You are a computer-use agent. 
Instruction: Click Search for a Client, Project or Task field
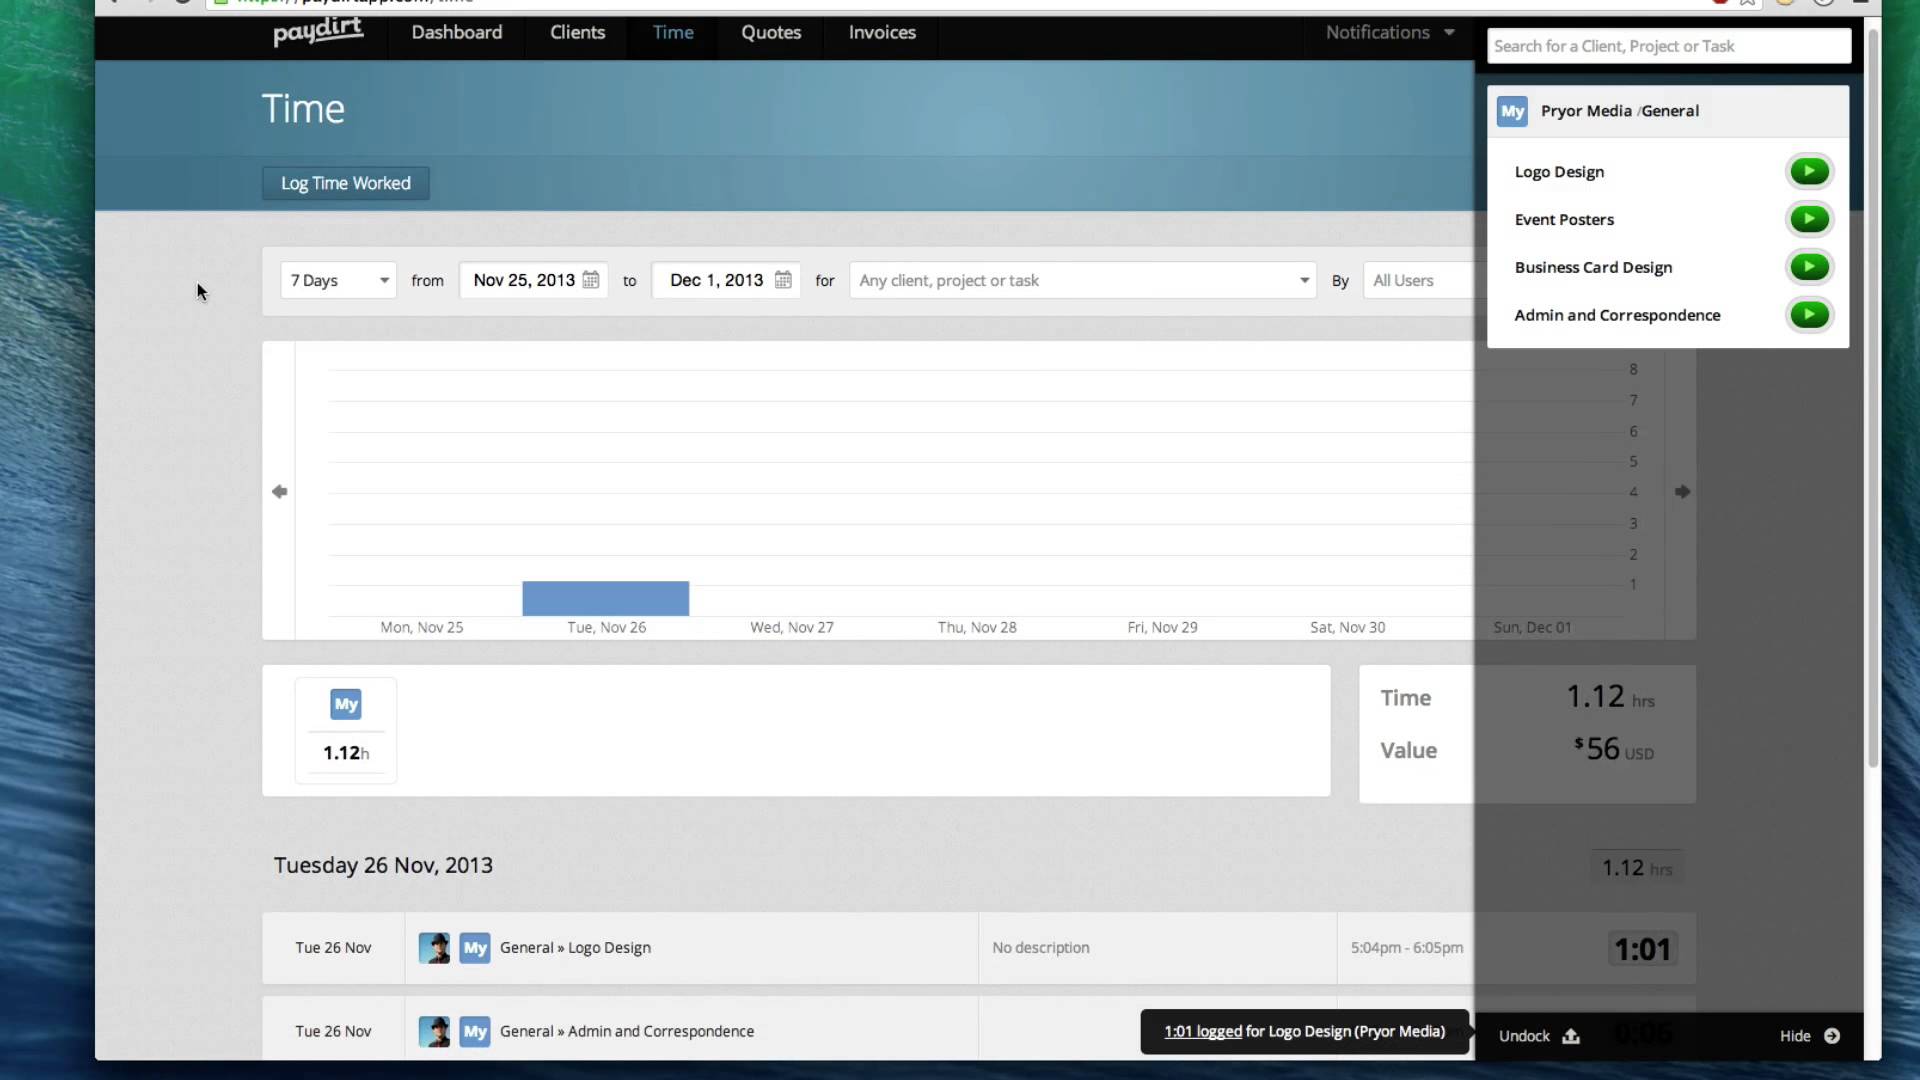click(1669, 46)
